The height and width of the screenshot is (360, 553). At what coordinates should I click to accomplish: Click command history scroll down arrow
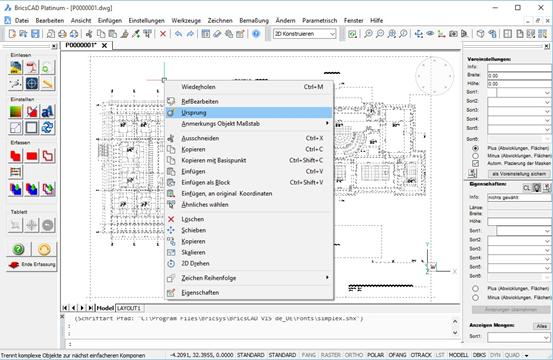(455, 332)
